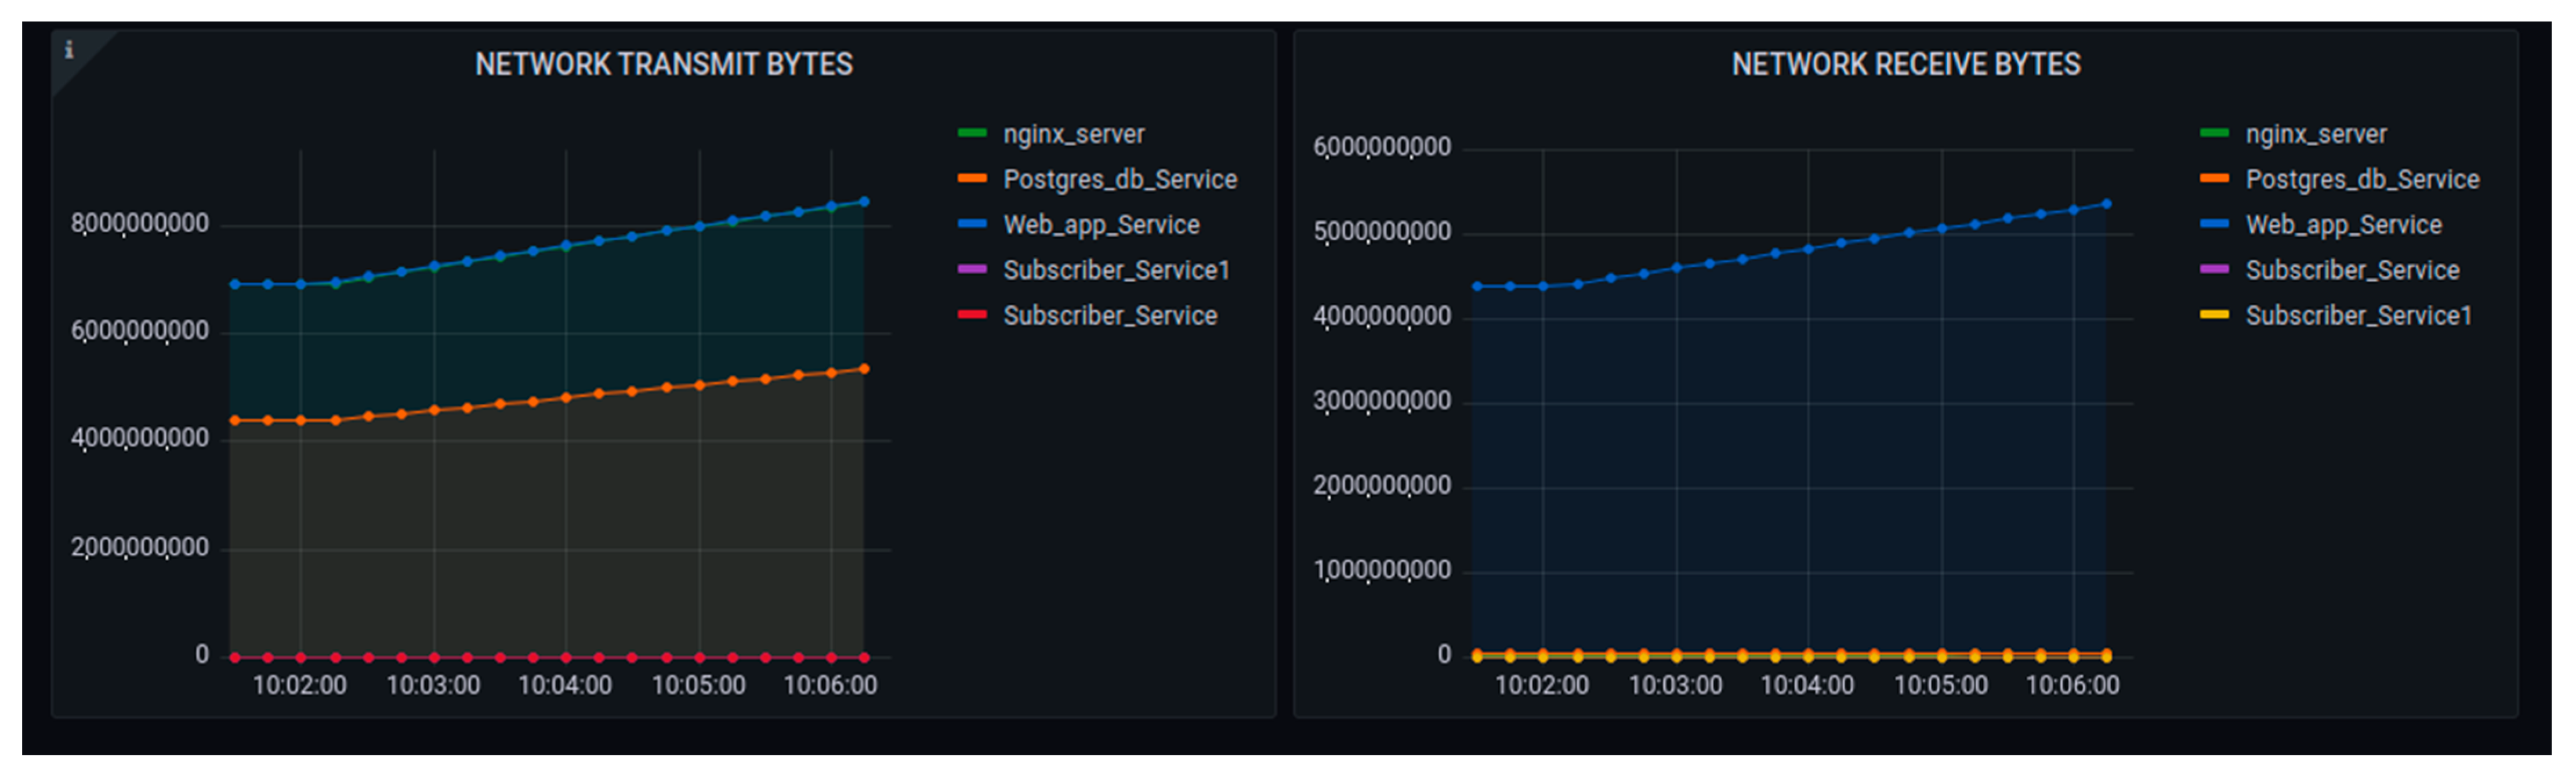This screenshot has width=2576, height=782.
Task: Toggle nginx_server series in transmit legend
Action: pyautogui.click(x=1073, y=134)
